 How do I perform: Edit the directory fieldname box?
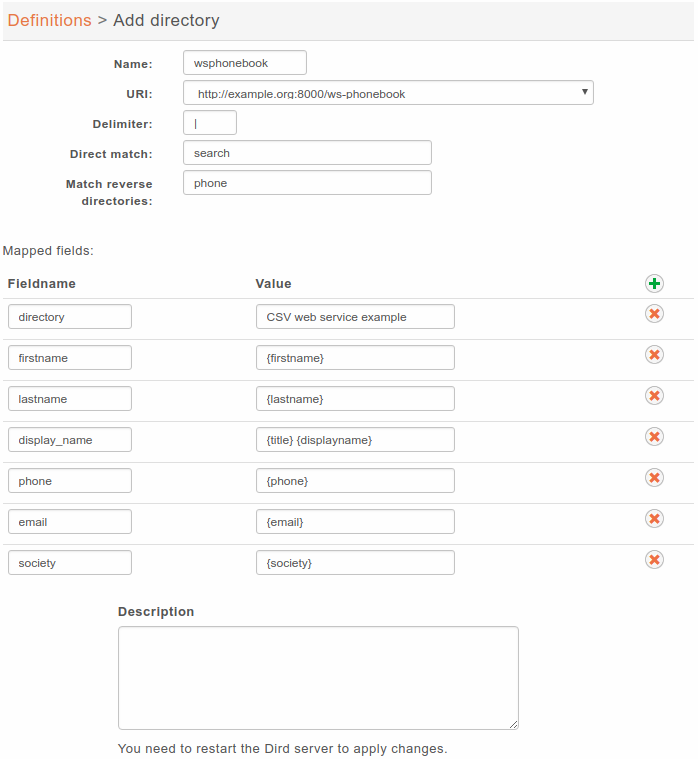[70, 317]
